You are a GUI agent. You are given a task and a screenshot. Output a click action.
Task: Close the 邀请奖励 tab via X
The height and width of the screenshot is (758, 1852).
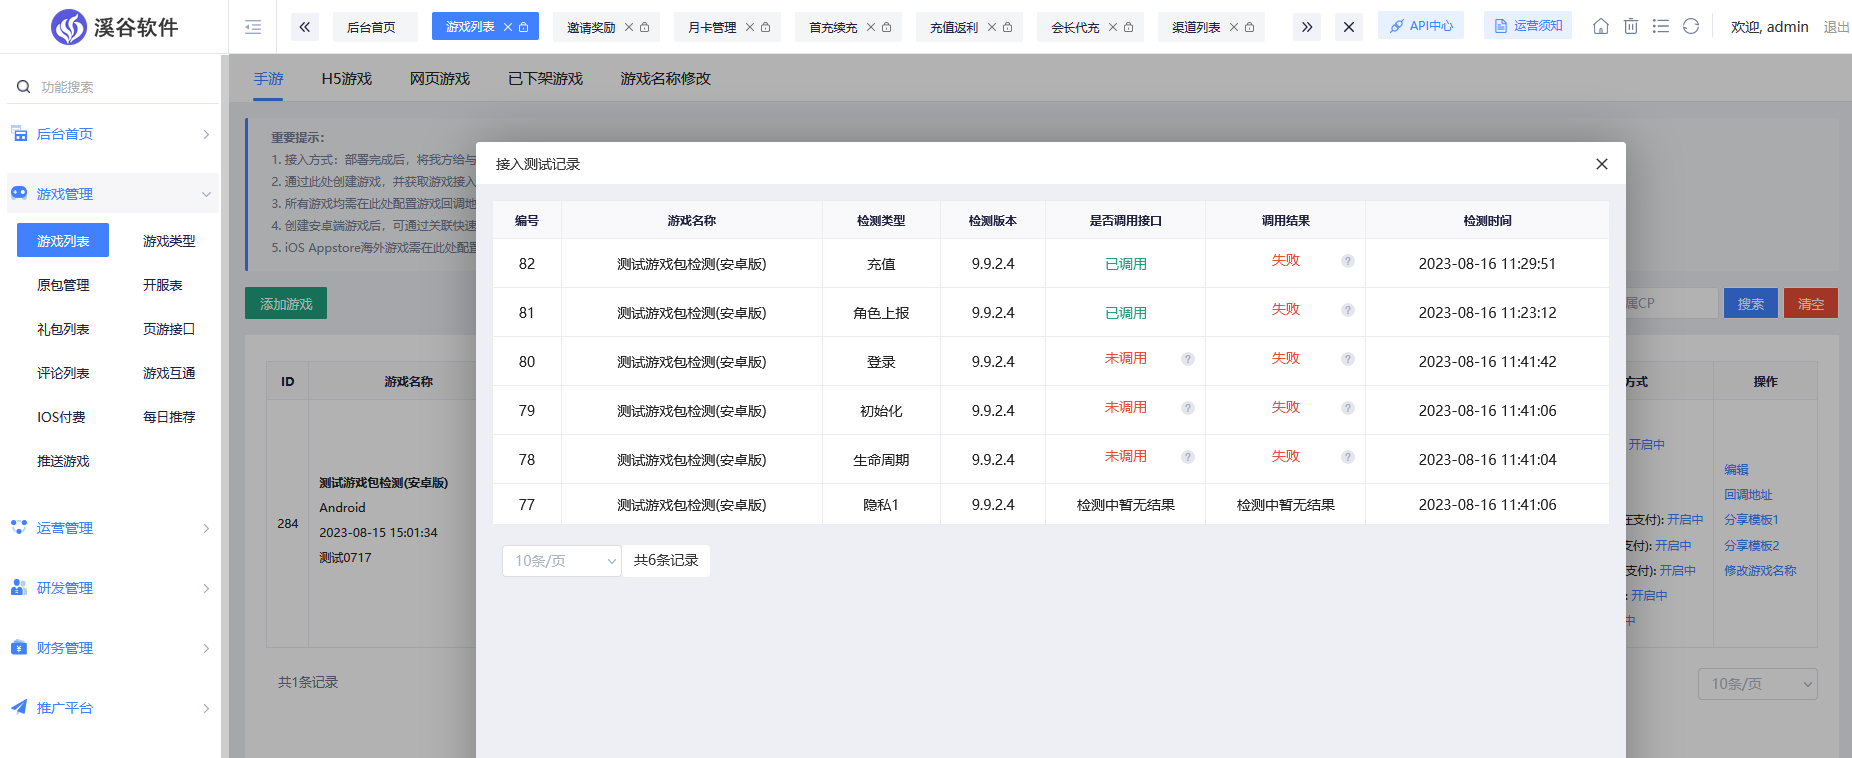629,27
